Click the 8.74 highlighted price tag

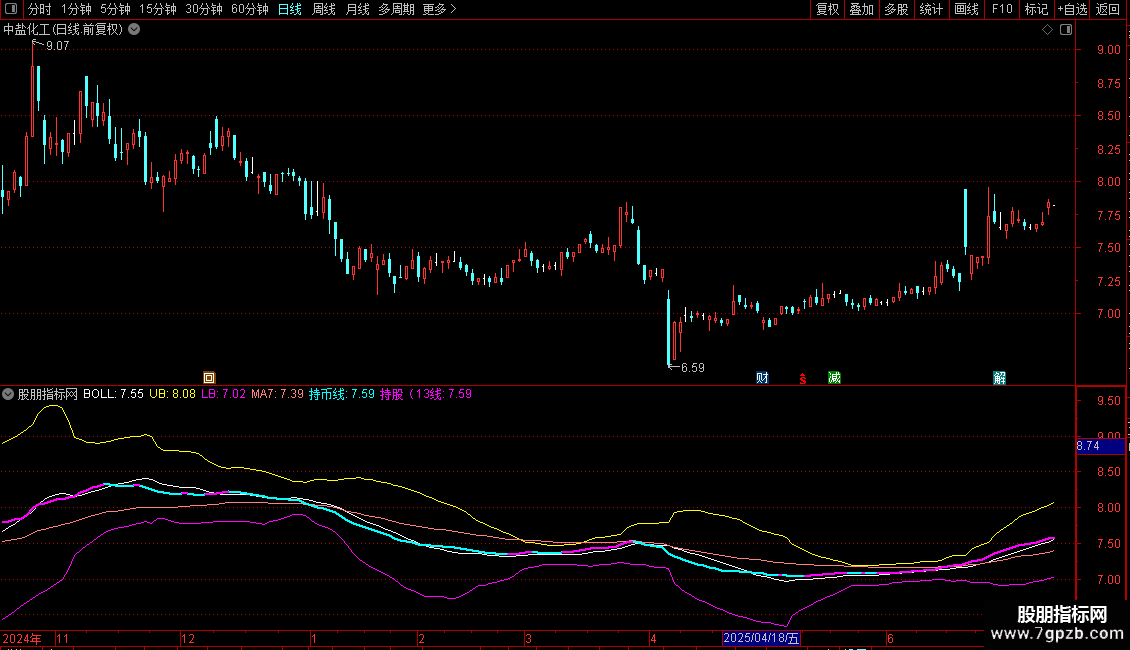coord(1100,446)
